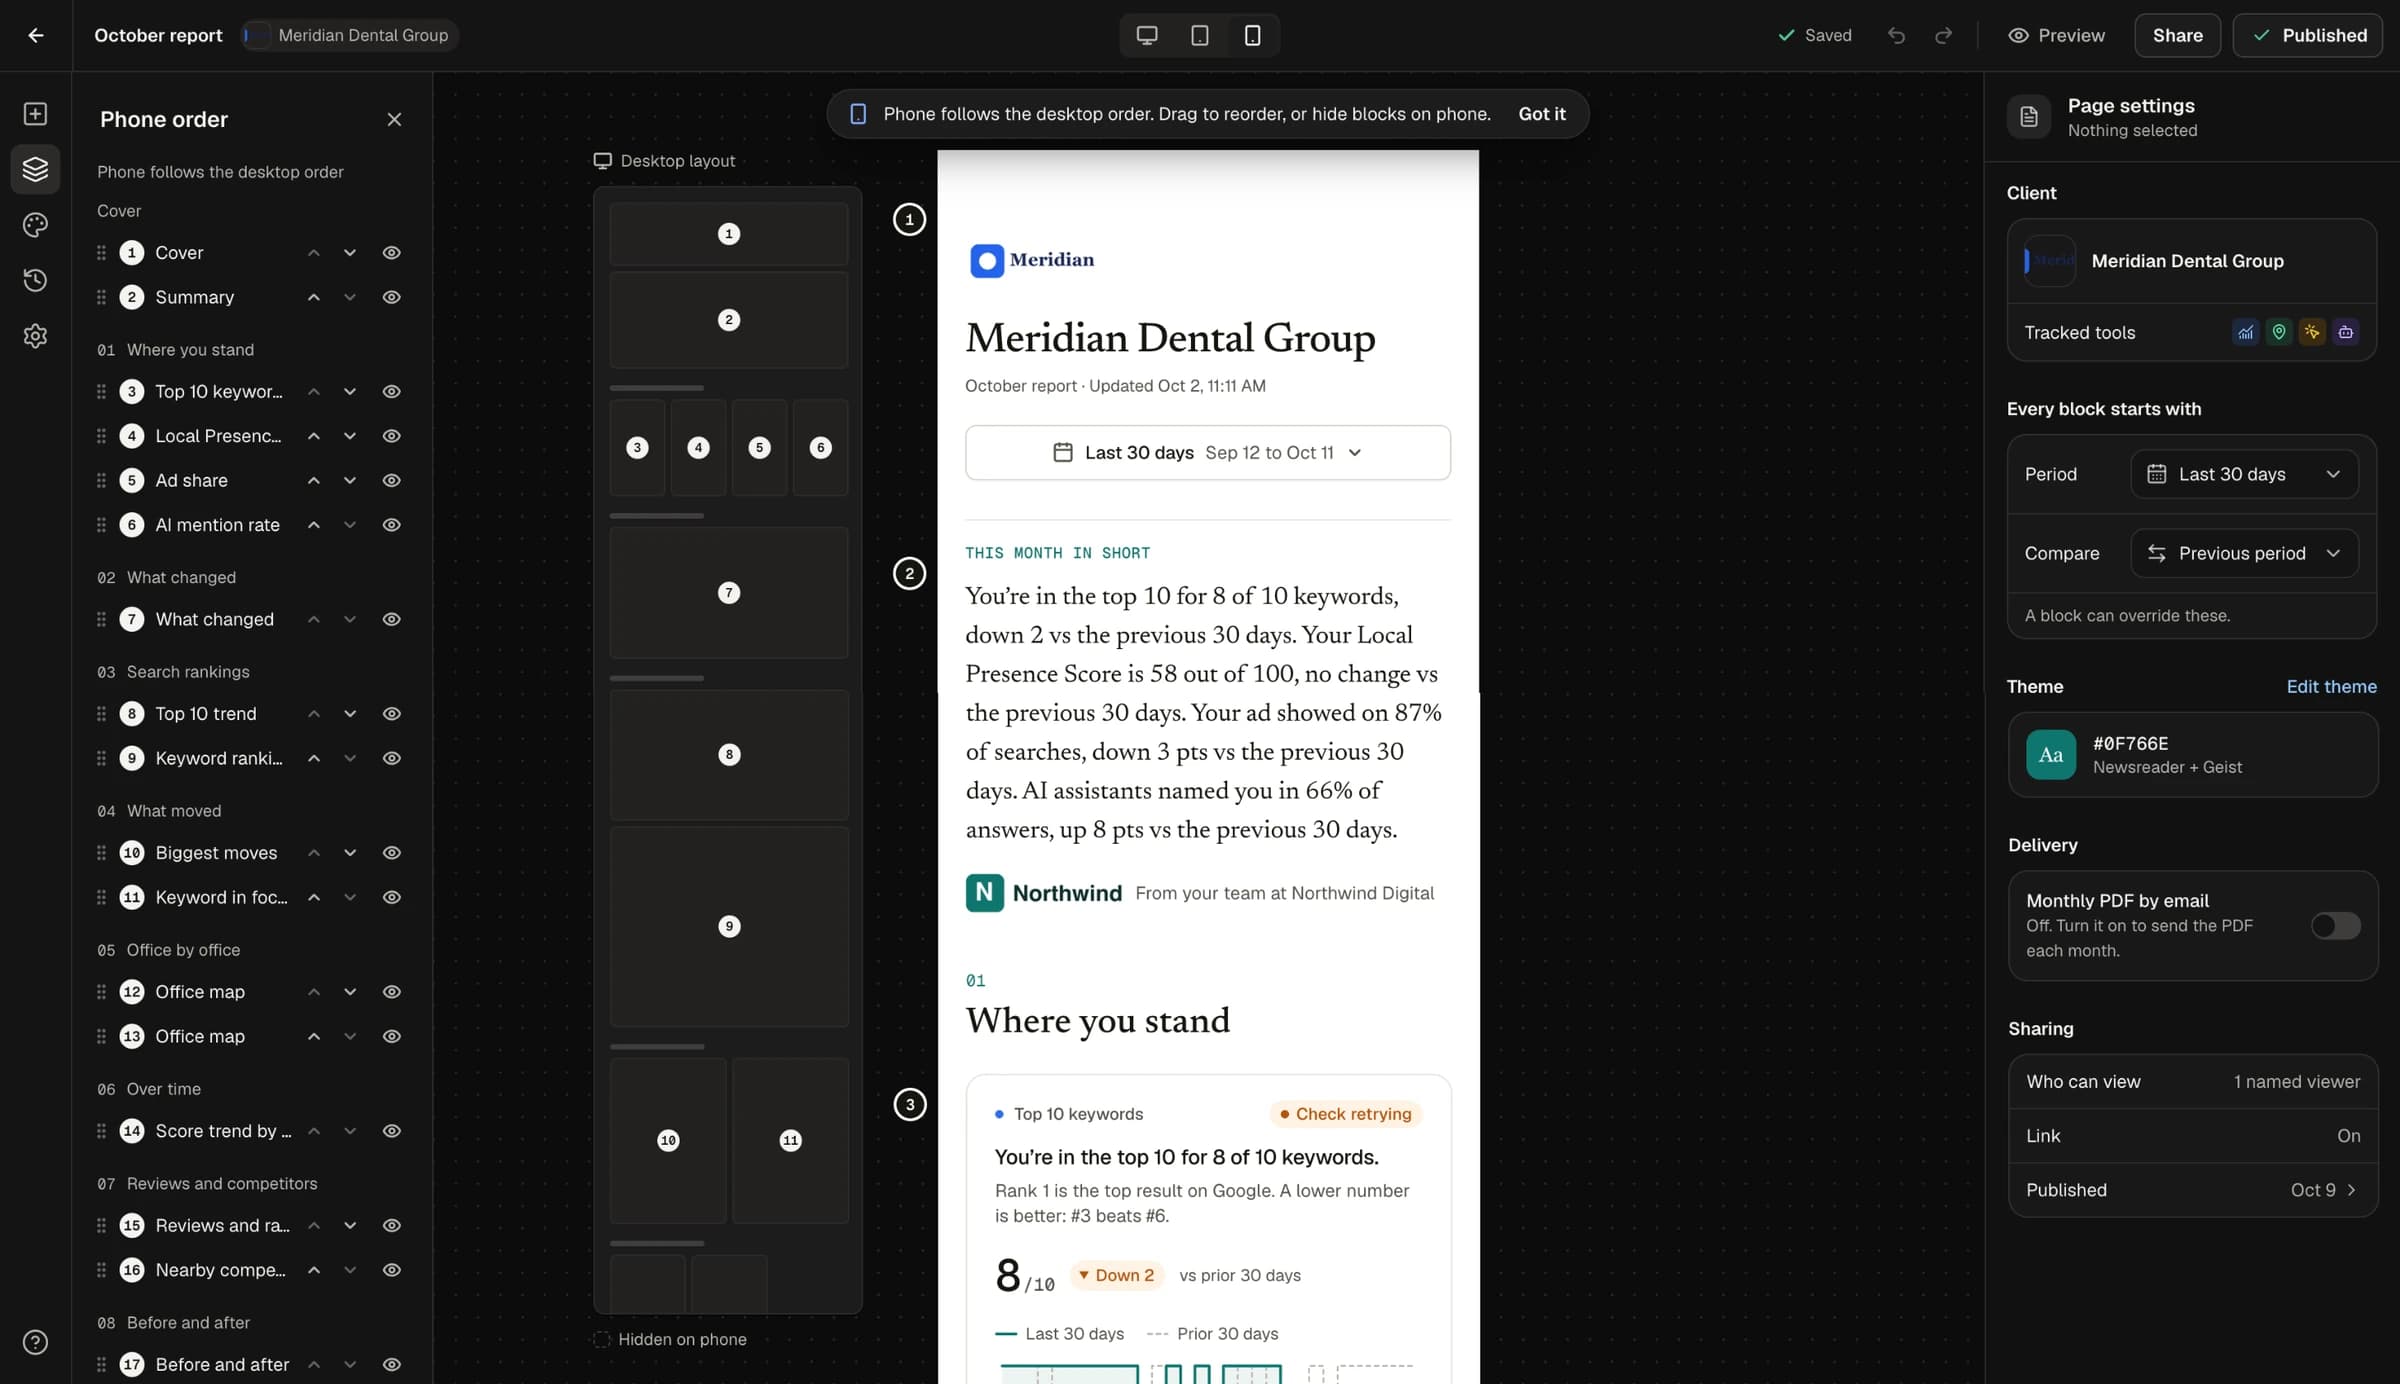Open the Compare dropdown
2400x1384 pixels.
click(x=2244, y=553)
